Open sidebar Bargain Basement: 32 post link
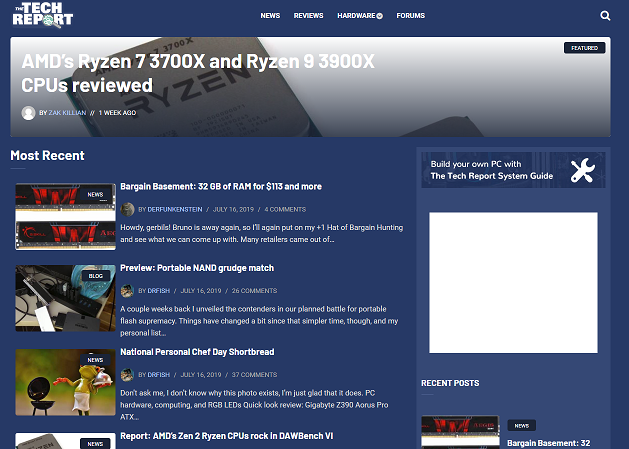This screenshot has height=449, width=629. click(548, 443)
